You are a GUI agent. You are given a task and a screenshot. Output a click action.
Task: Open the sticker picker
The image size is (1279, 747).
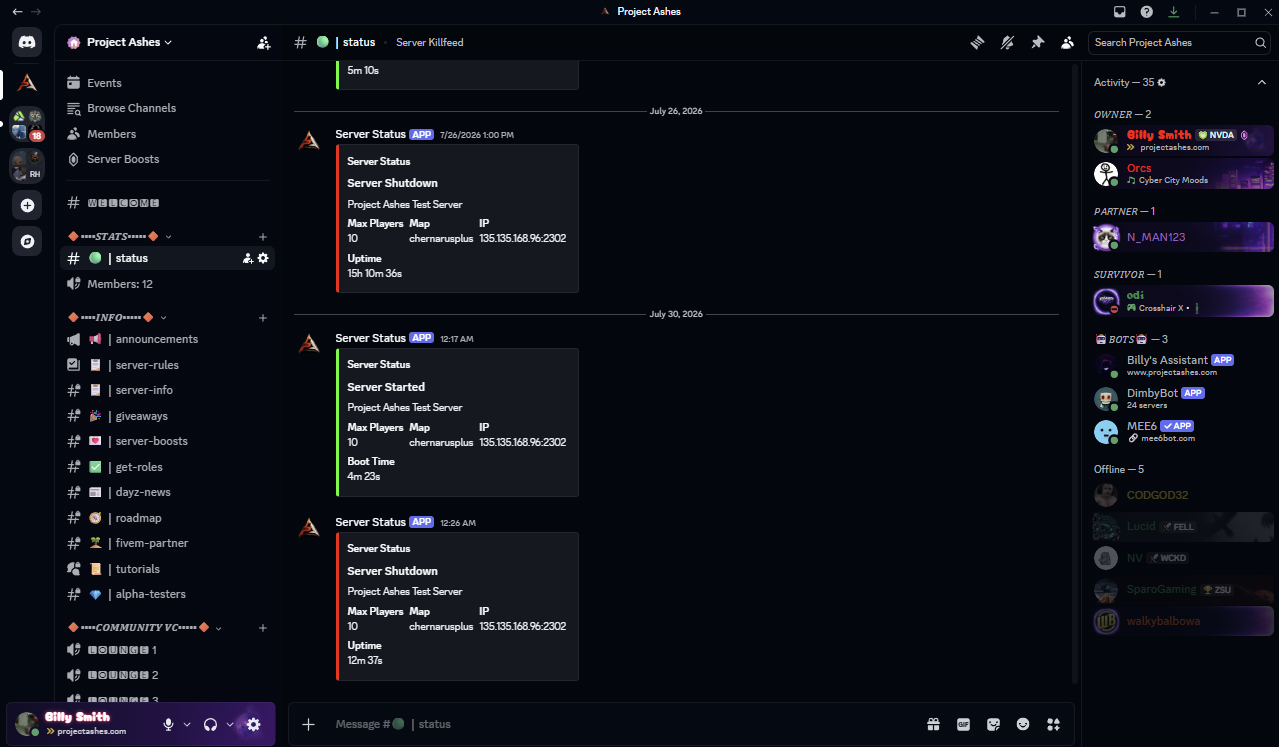pos(993,724)
